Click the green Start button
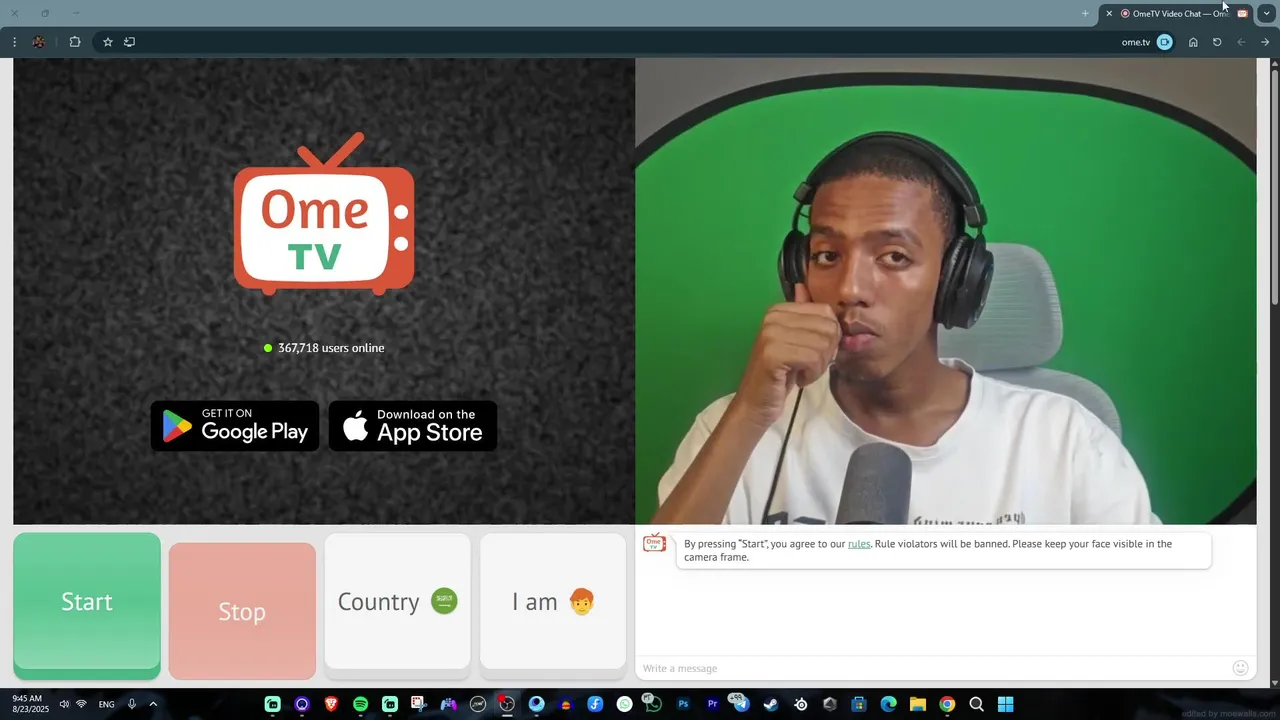This screenshot has height=720, width=1280. tap(87, 605)
